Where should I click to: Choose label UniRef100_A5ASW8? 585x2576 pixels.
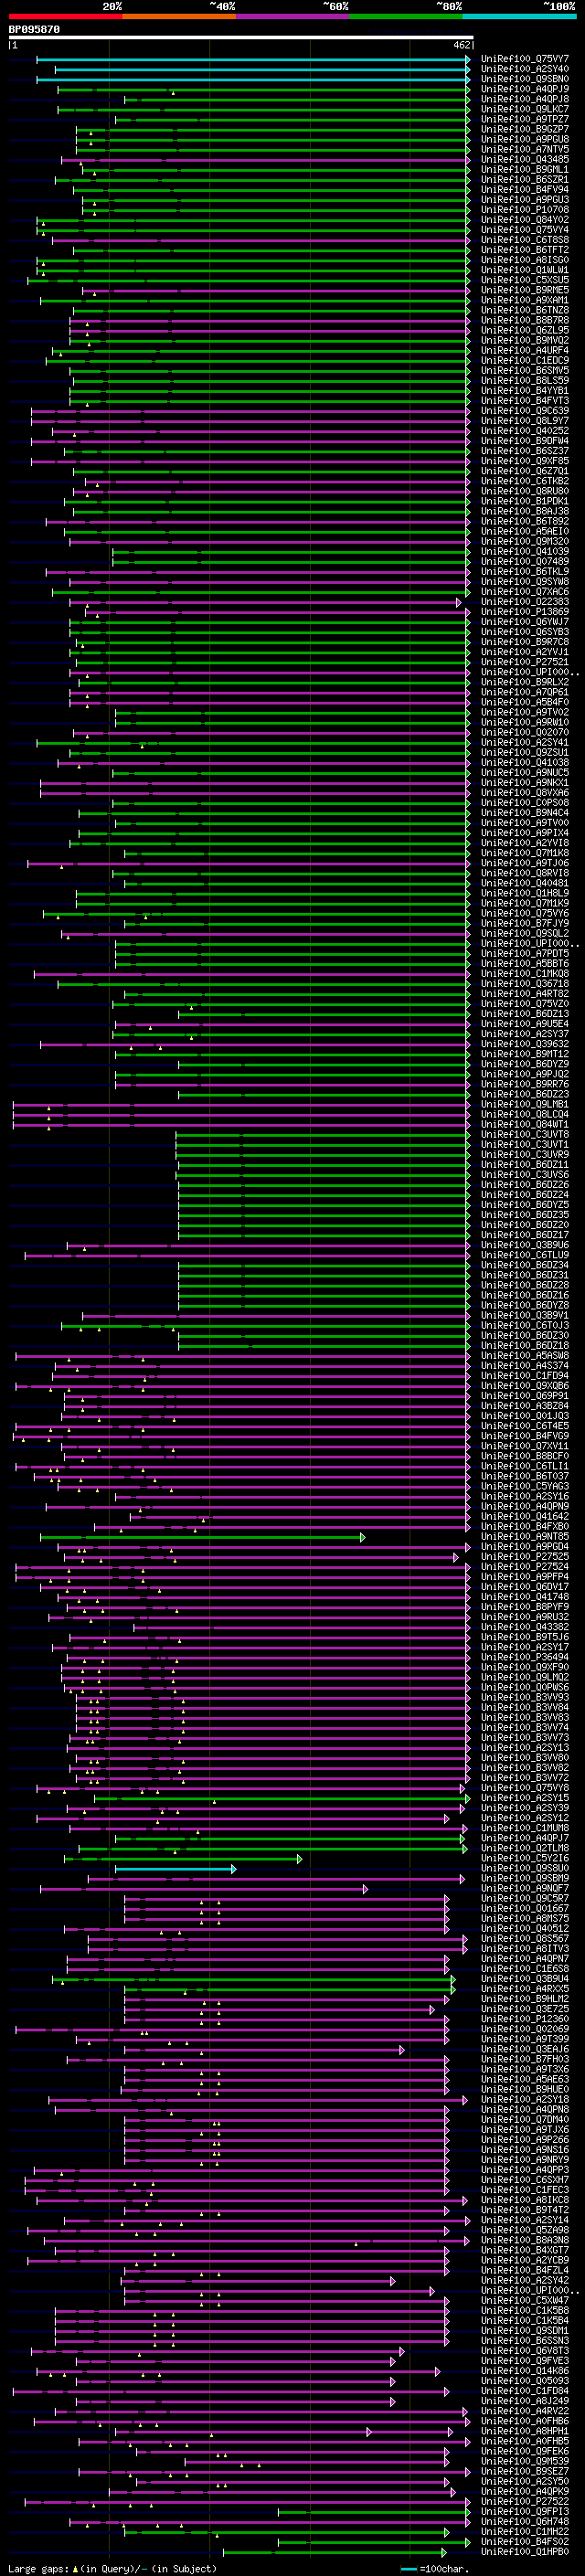[x=525, y=1356]
